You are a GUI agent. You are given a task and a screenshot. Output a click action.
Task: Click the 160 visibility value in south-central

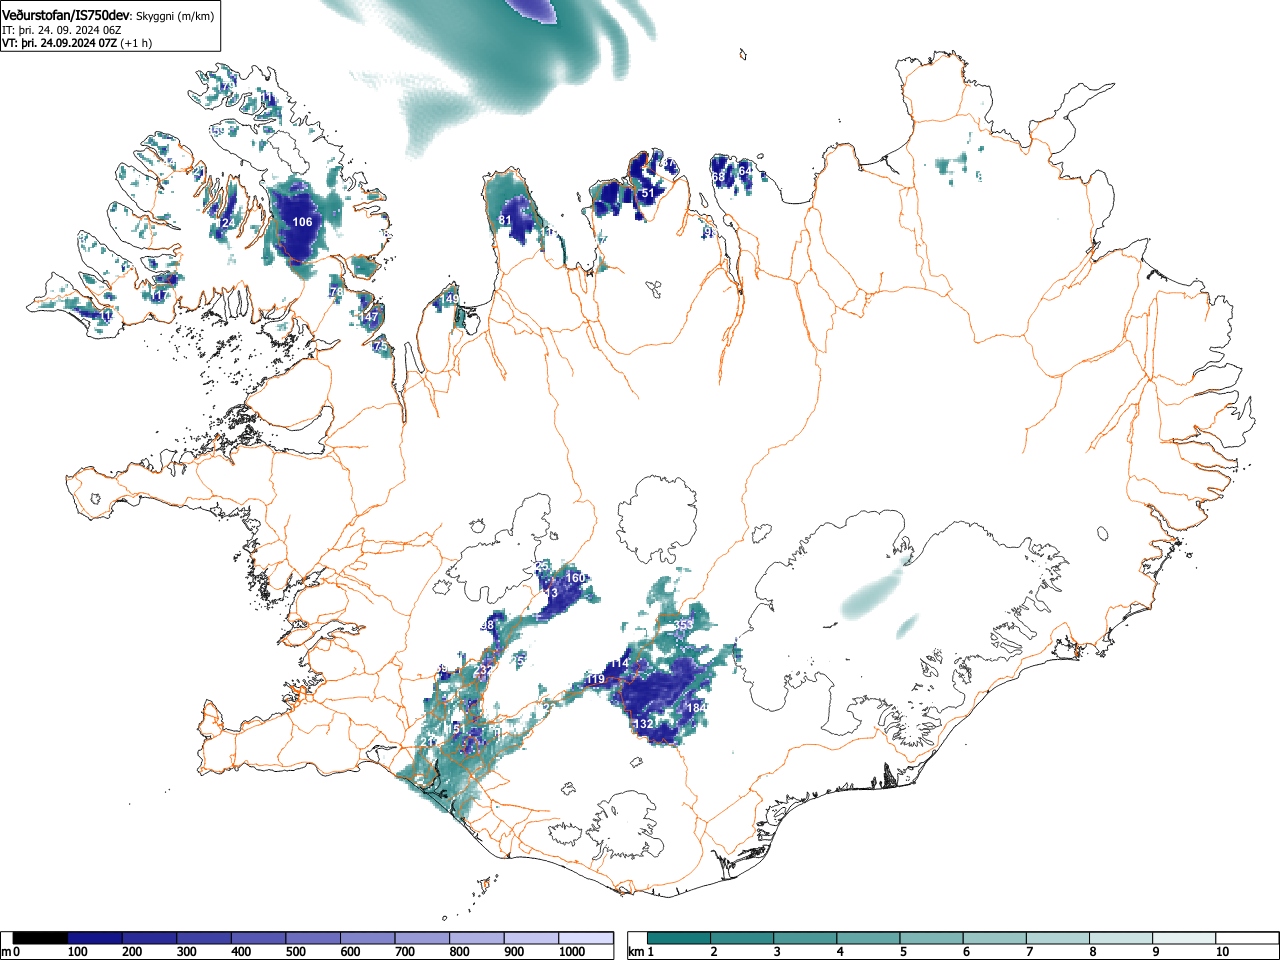point(575,578)
